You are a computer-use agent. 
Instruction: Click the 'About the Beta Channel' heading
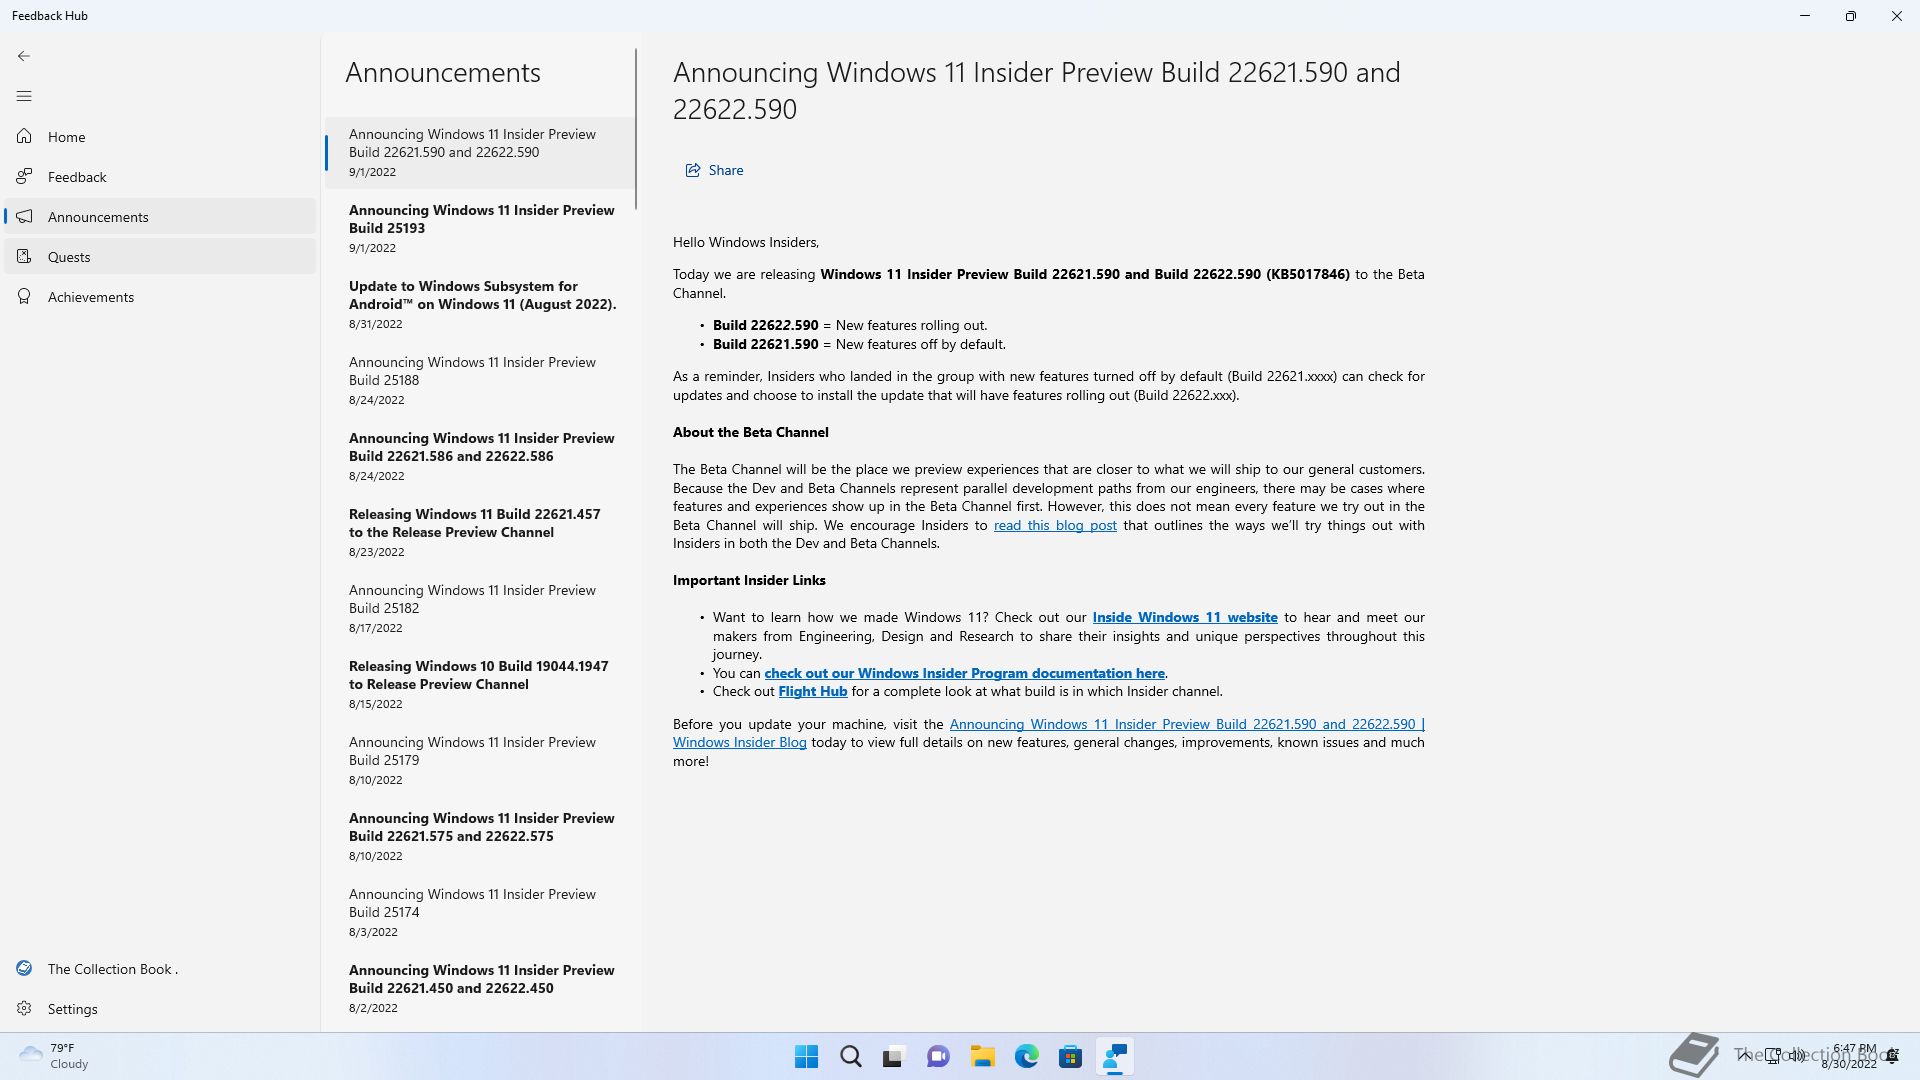pos(750,432)
